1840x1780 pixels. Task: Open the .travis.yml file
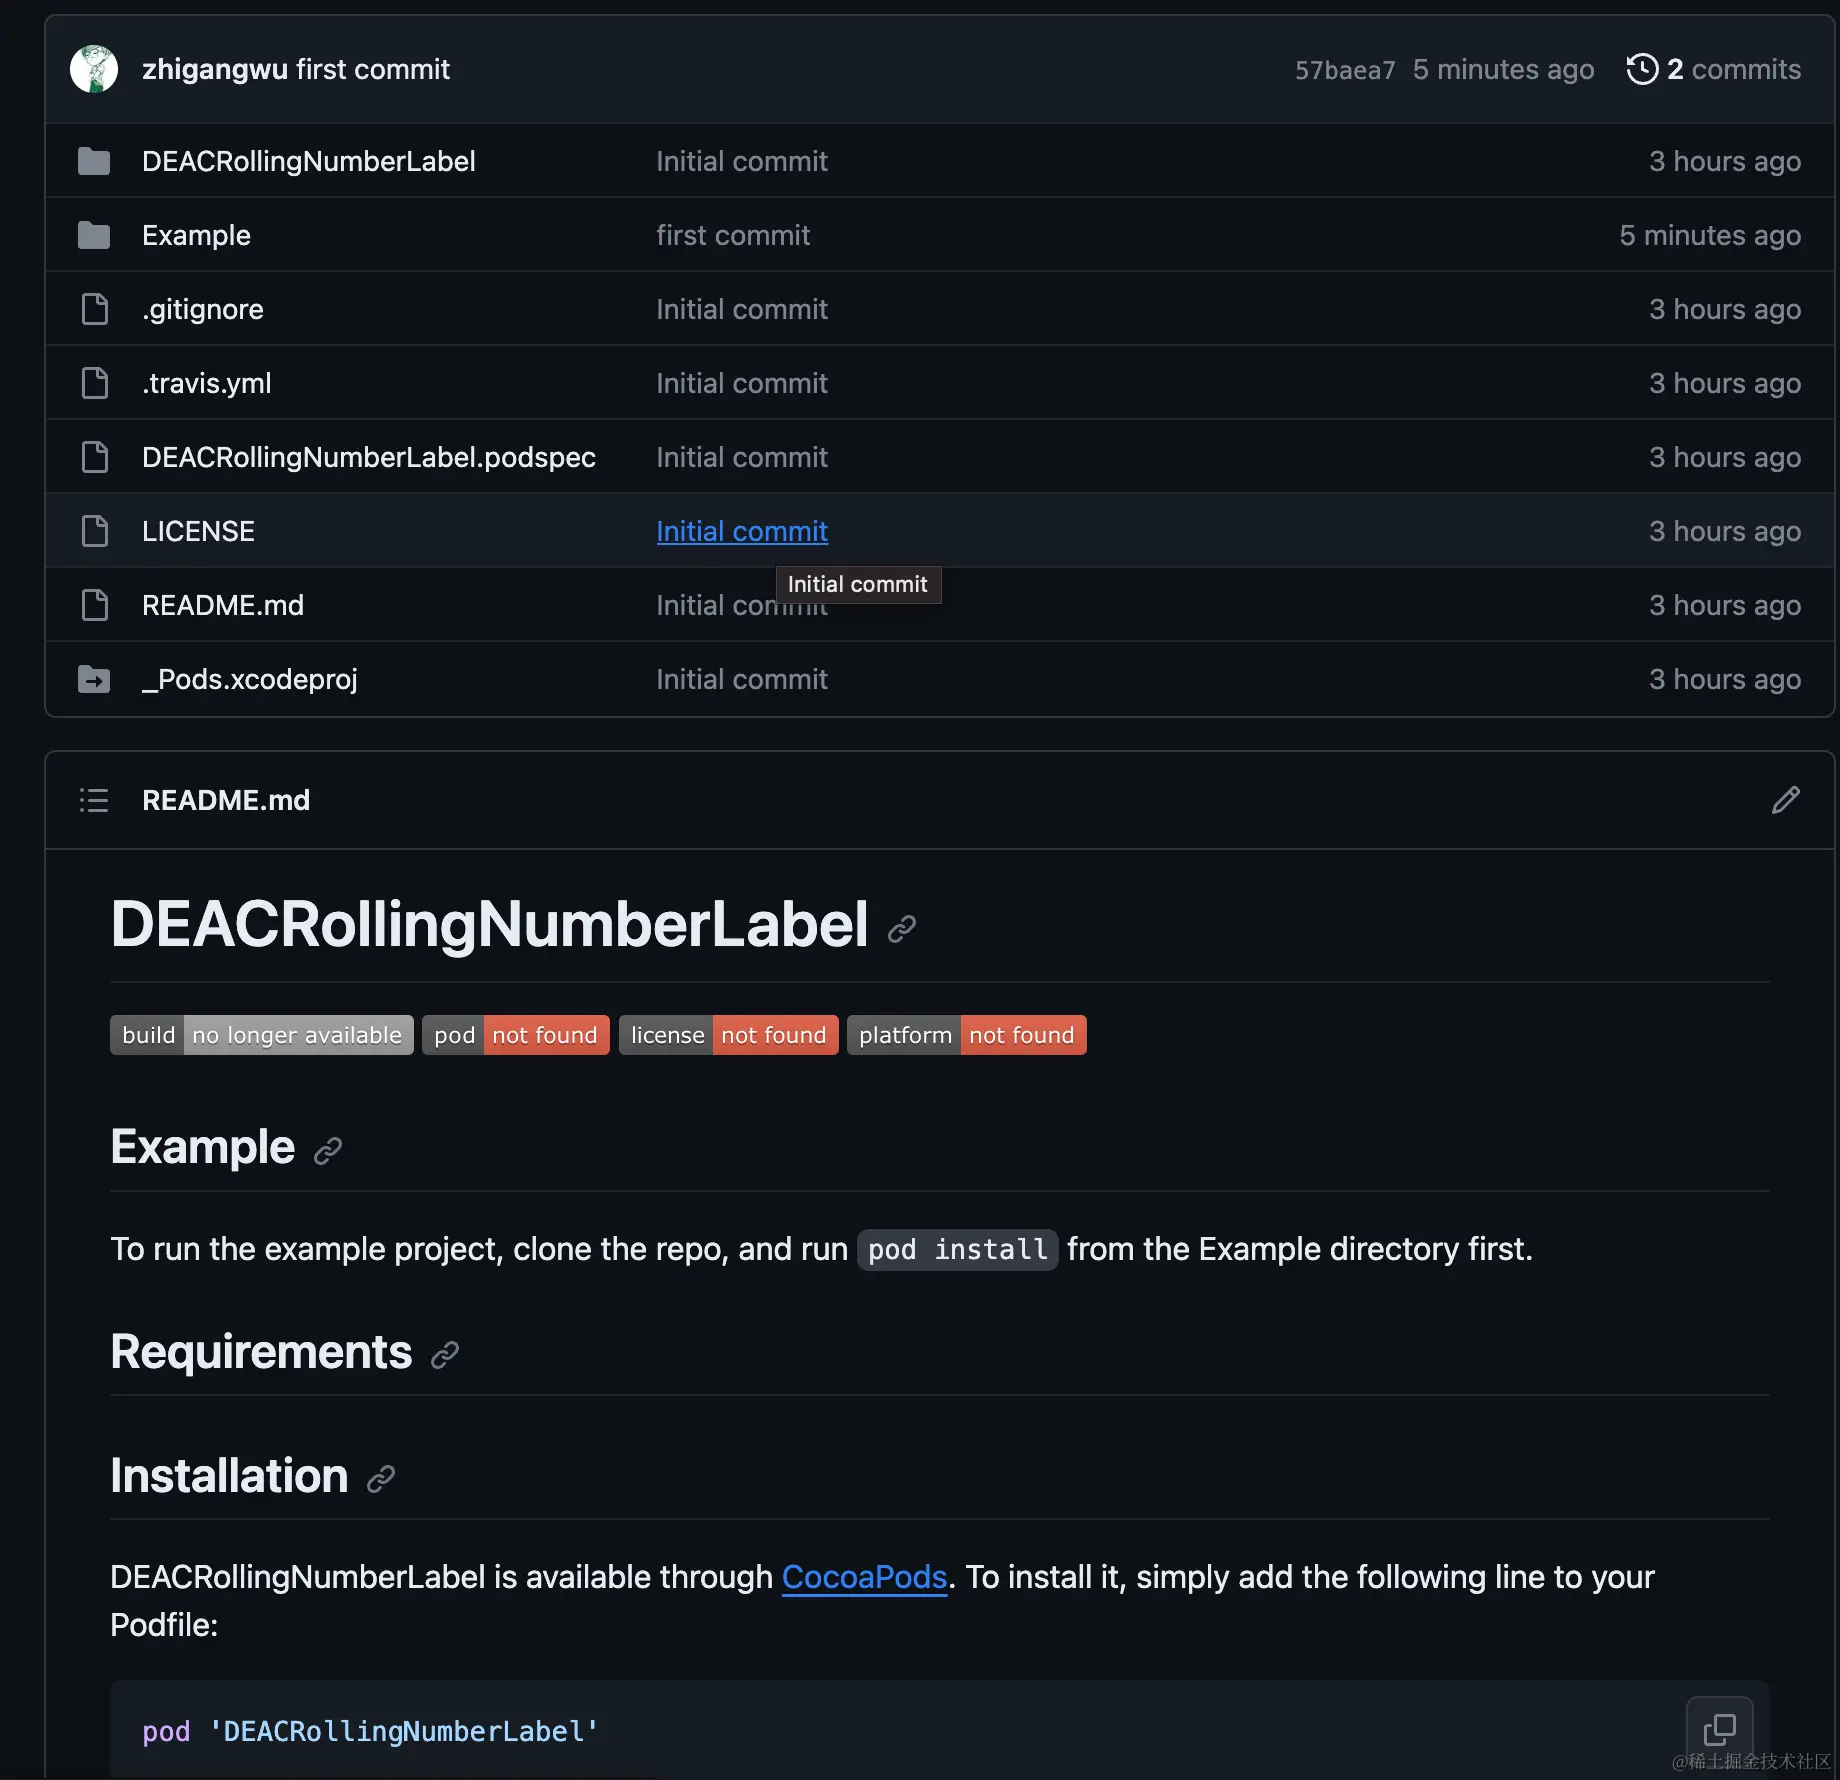(x=207, y=383)
